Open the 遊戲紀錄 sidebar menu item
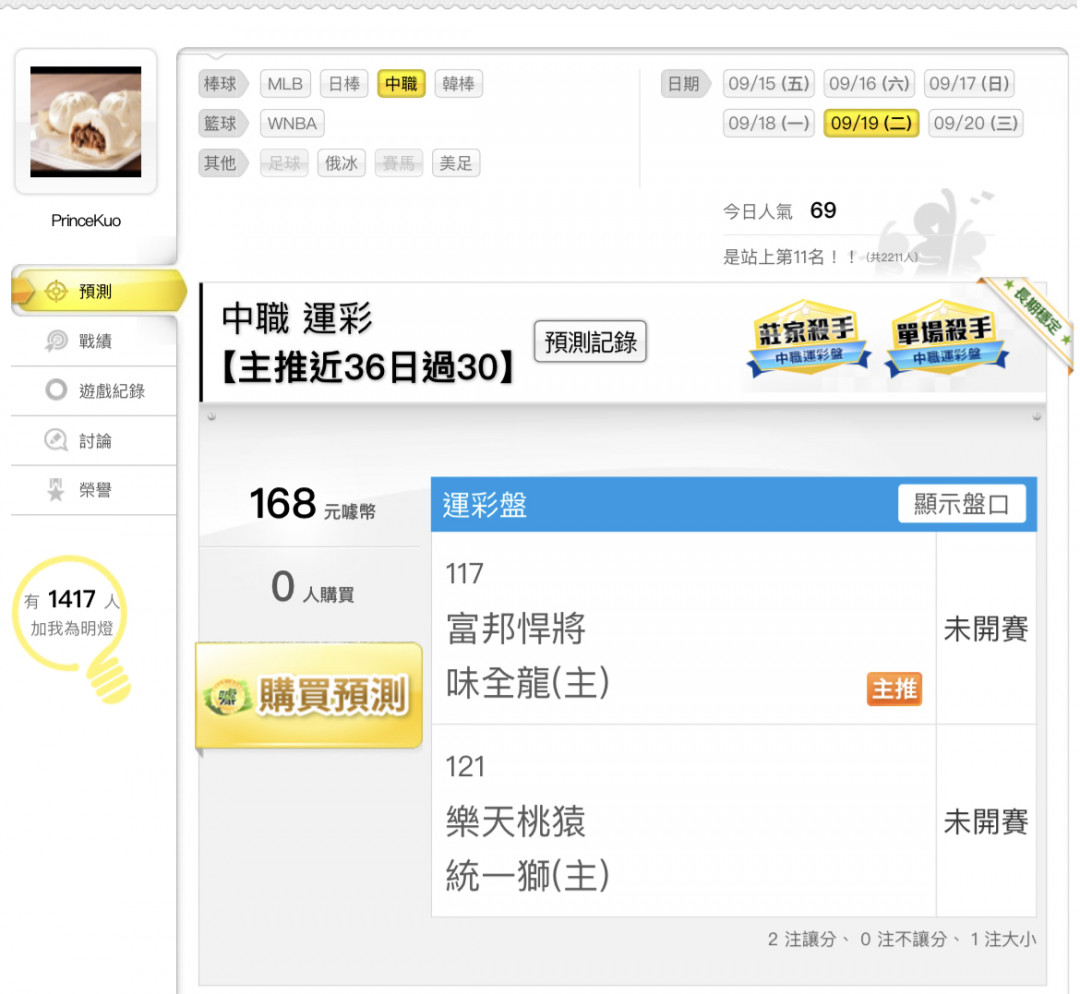The height and width of the screenshot is (994, 1080). (x=94, y=391)
